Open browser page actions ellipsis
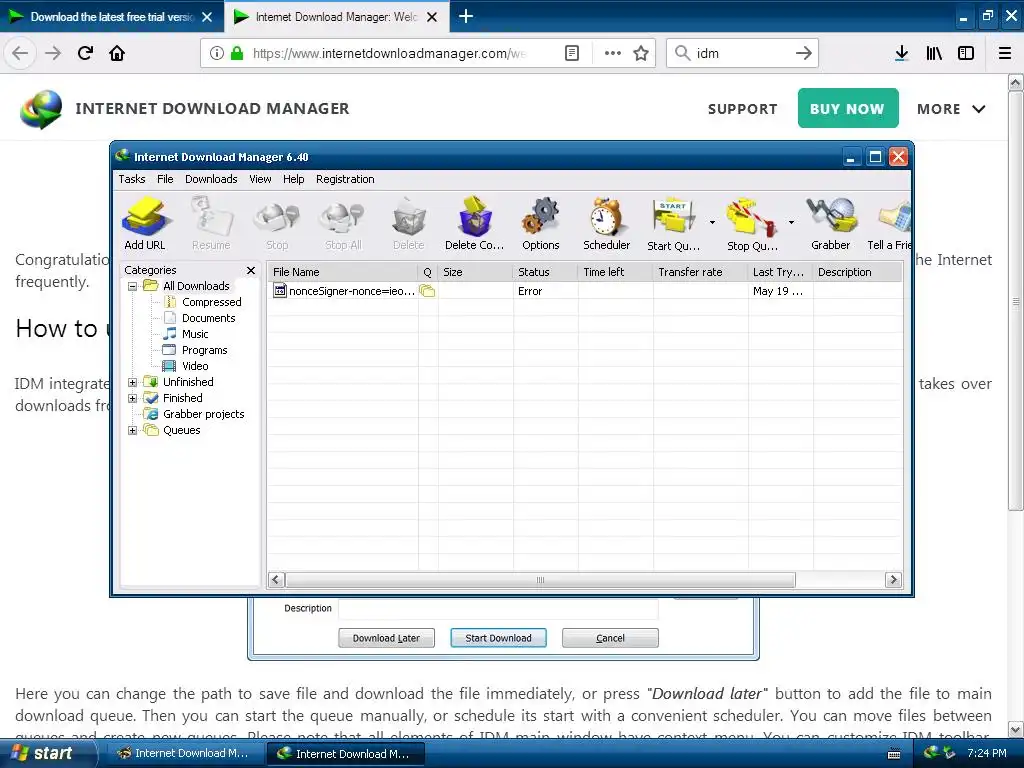 tap(613, 53)
